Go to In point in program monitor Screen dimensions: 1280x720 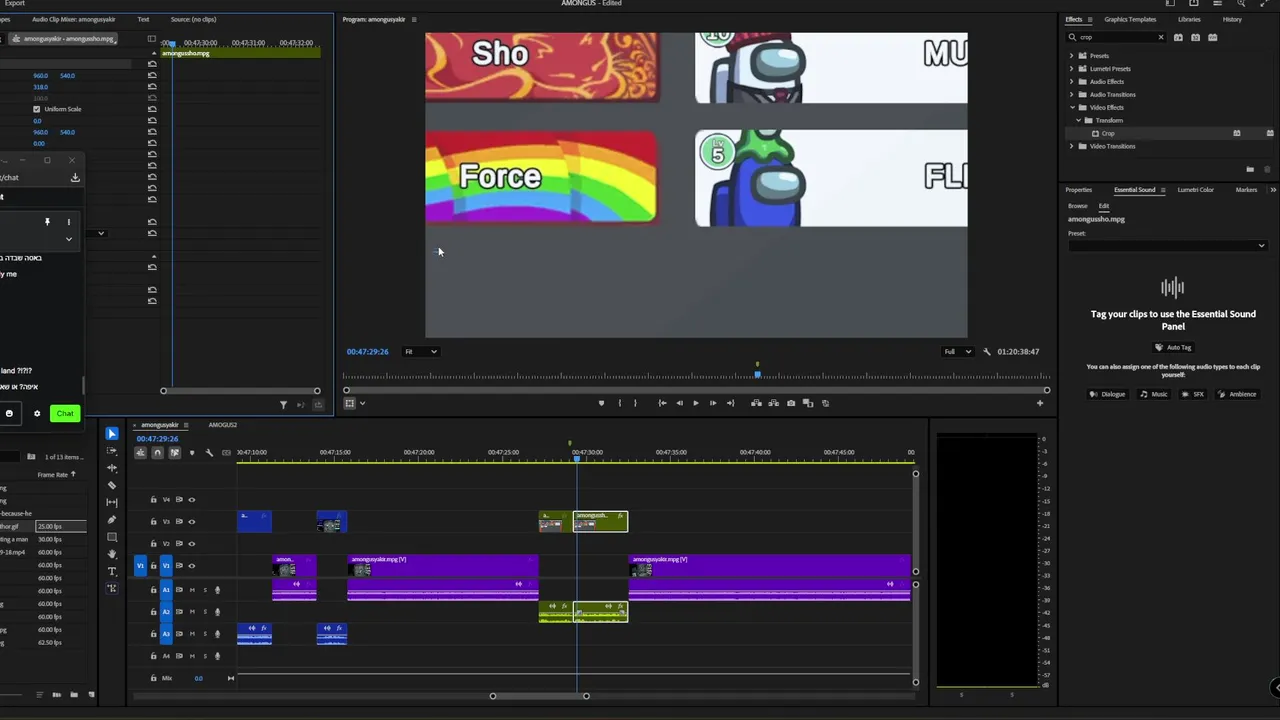(662, 403)
